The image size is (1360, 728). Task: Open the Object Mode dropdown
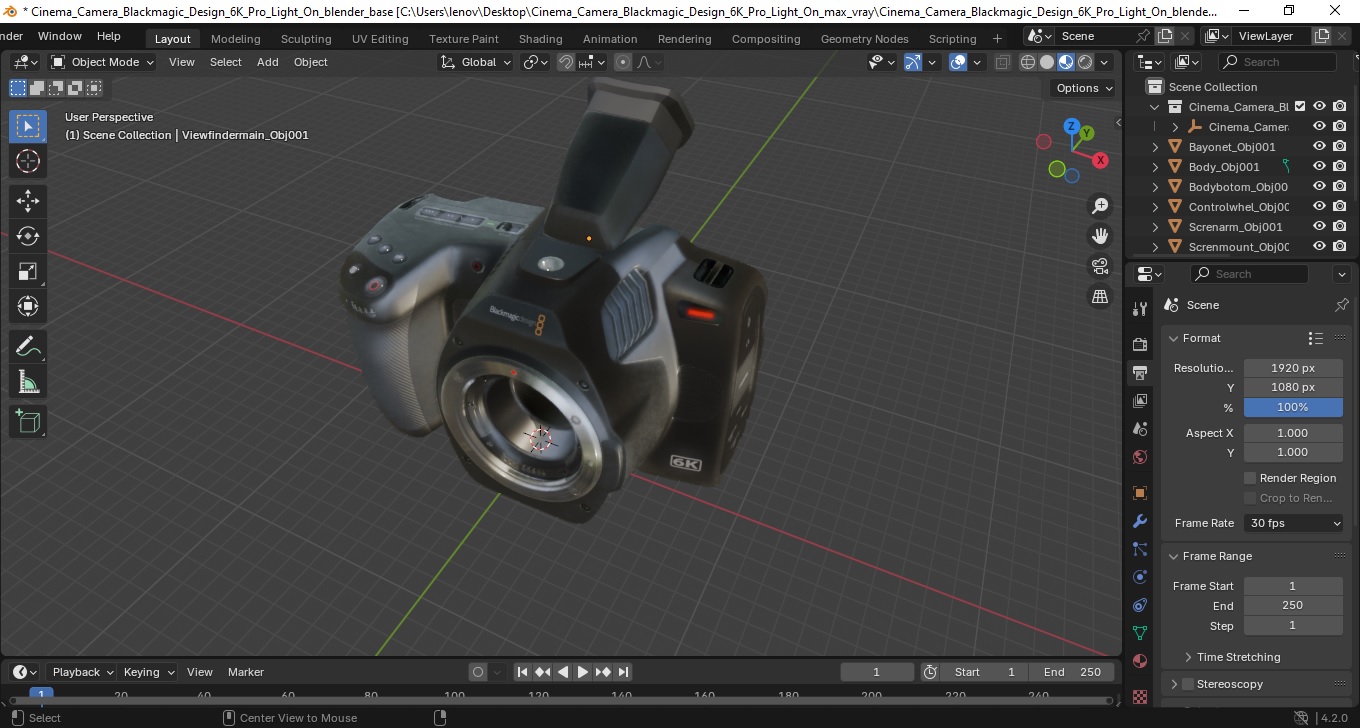pyautogui.click(x=103, y=62)
